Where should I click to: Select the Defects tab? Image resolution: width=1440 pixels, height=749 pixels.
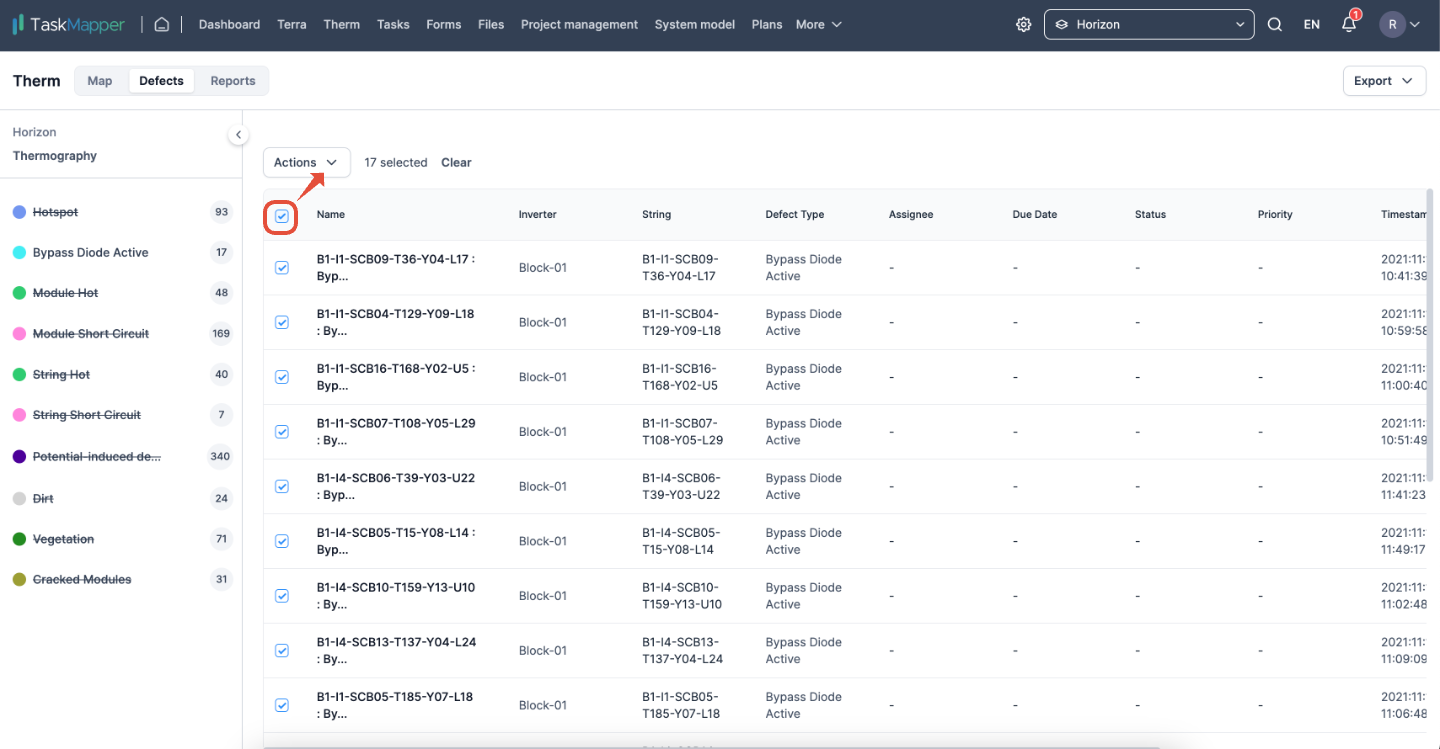(x=161, y=81)
